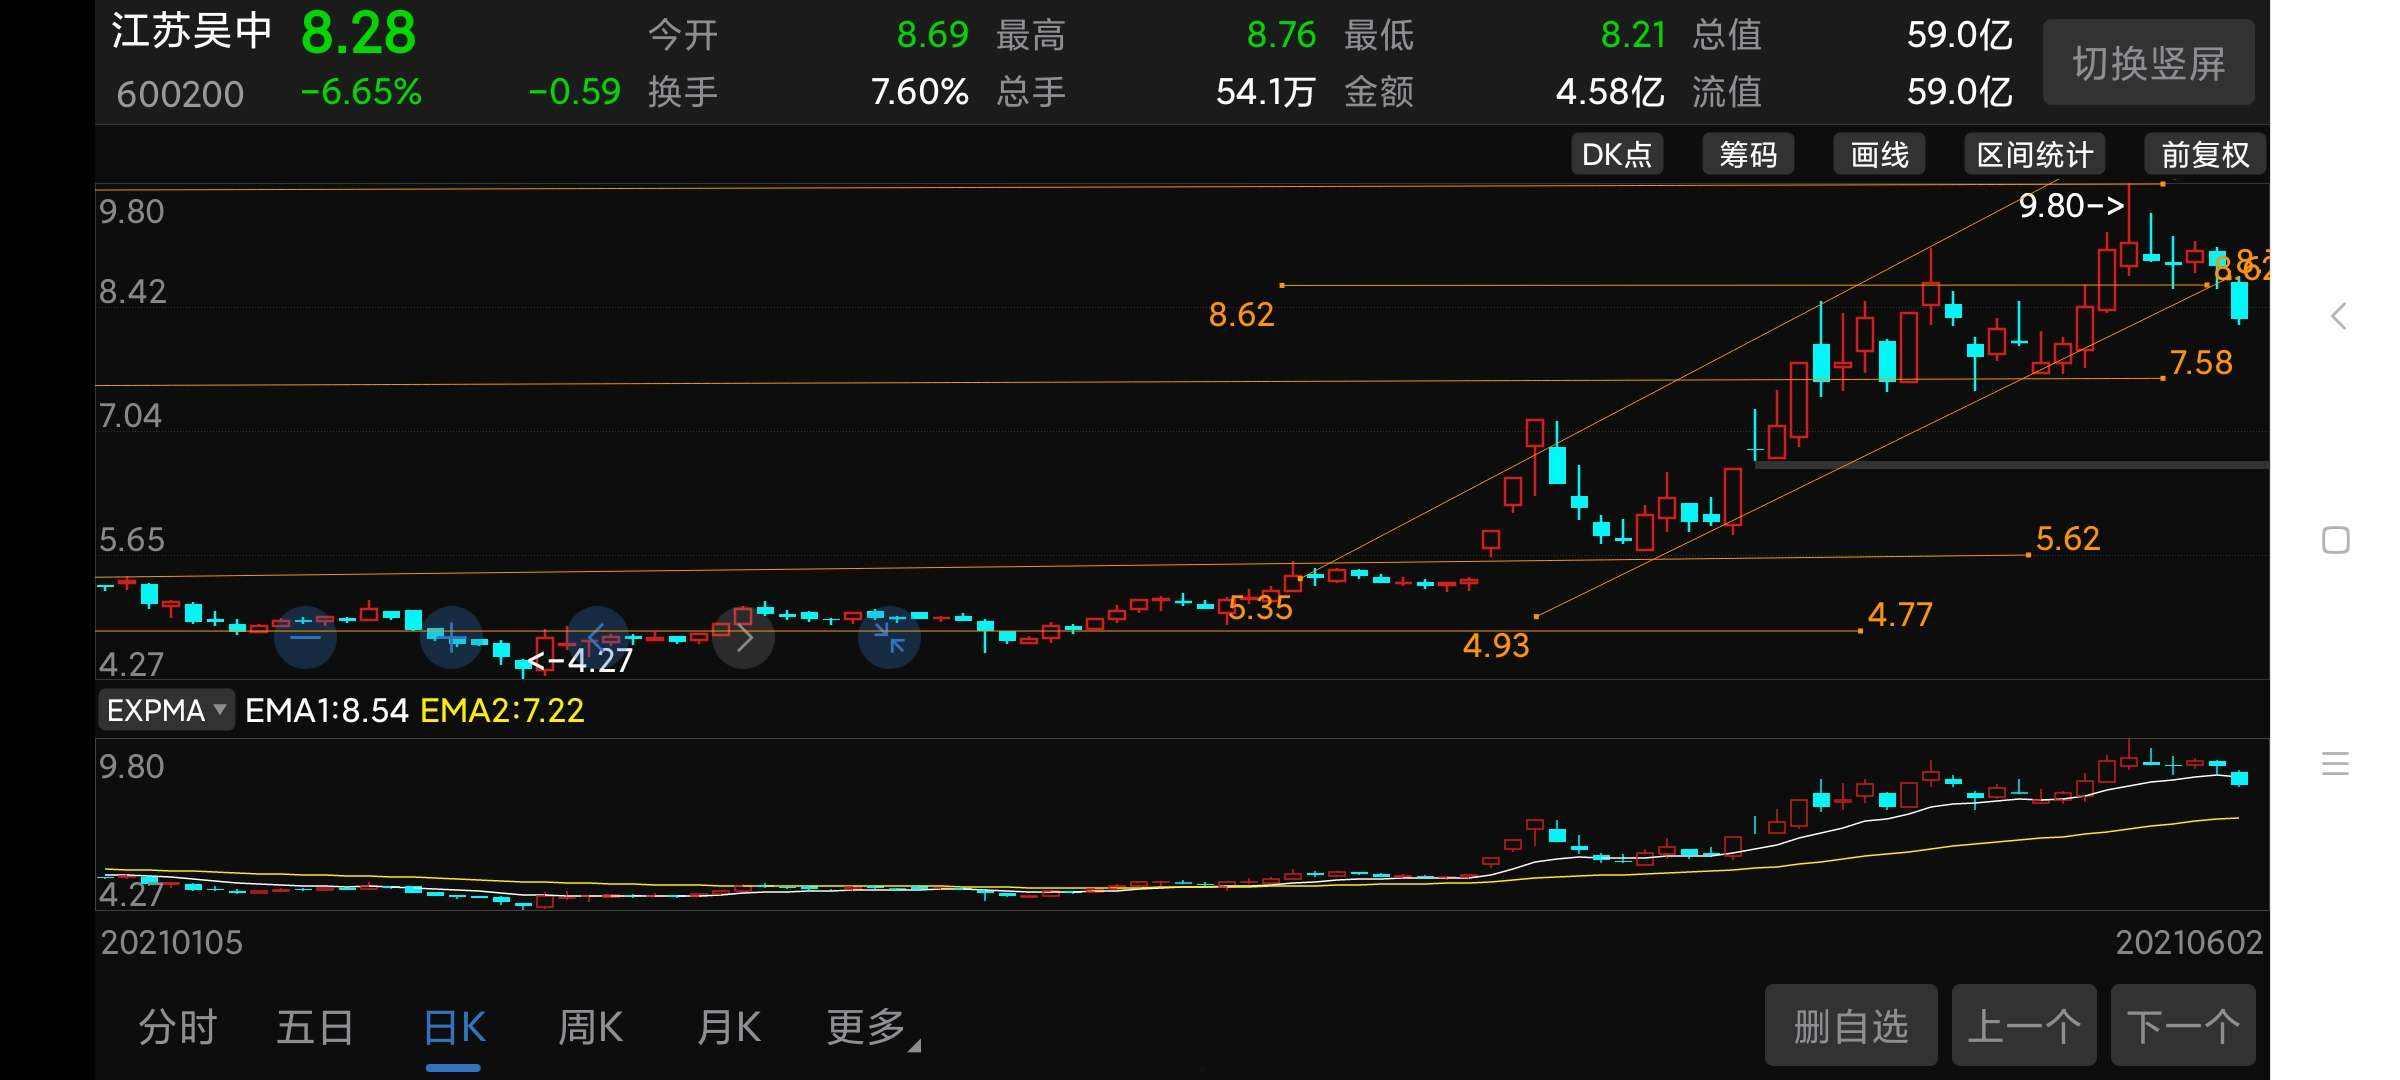The height and width of the screenshot is (1080, 2400).
Task: Tap 删自选 to remove from watchlist
Action: [1851, 1026]
